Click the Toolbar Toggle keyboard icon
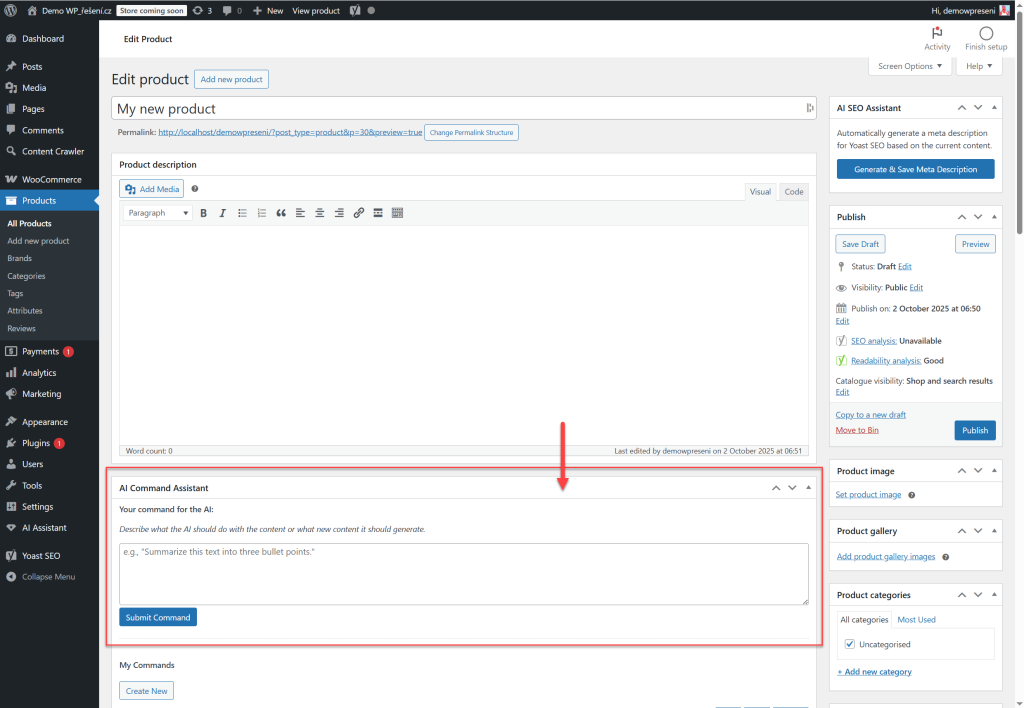 pos(397,212)
